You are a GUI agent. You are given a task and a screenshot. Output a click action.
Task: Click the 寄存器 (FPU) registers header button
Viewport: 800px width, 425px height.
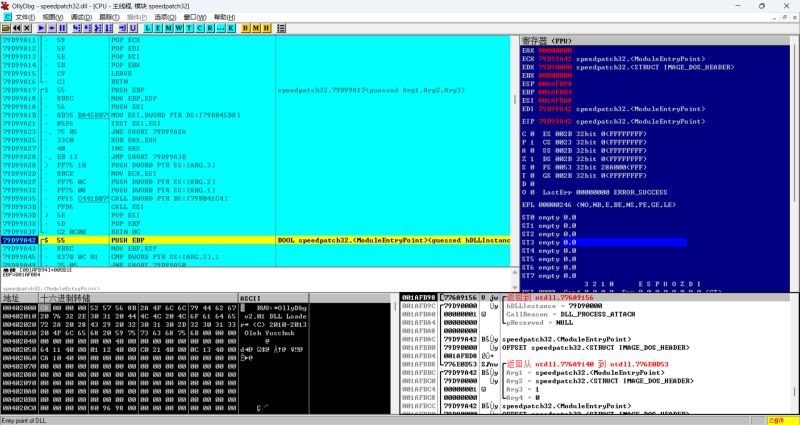click(x=657, y=40)
